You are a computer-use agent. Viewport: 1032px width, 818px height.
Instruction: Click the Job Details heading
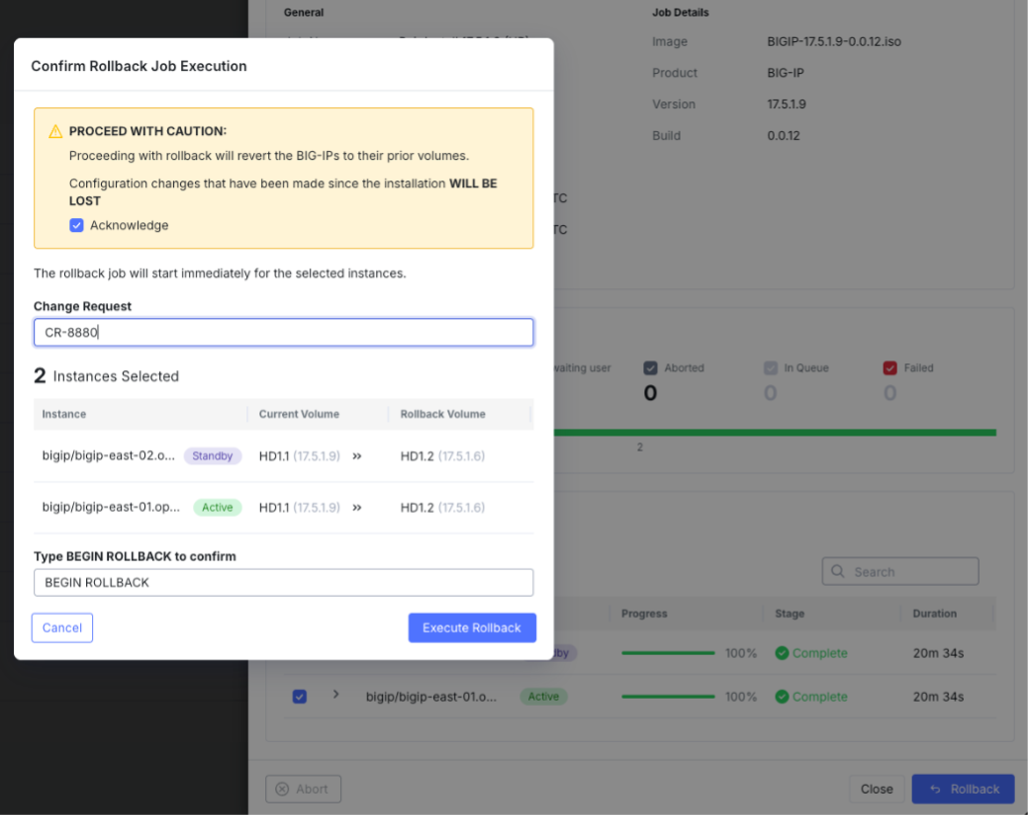tap(682, 13)
